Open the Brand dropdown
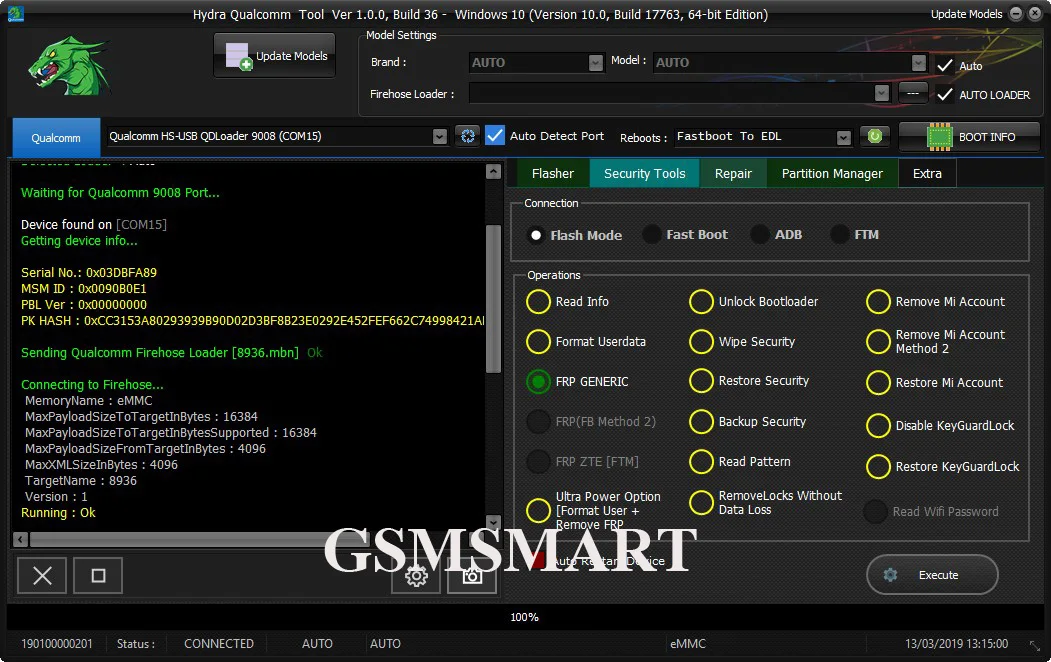The height and width of the screenshot is (662, 1051). coord(595,62)
